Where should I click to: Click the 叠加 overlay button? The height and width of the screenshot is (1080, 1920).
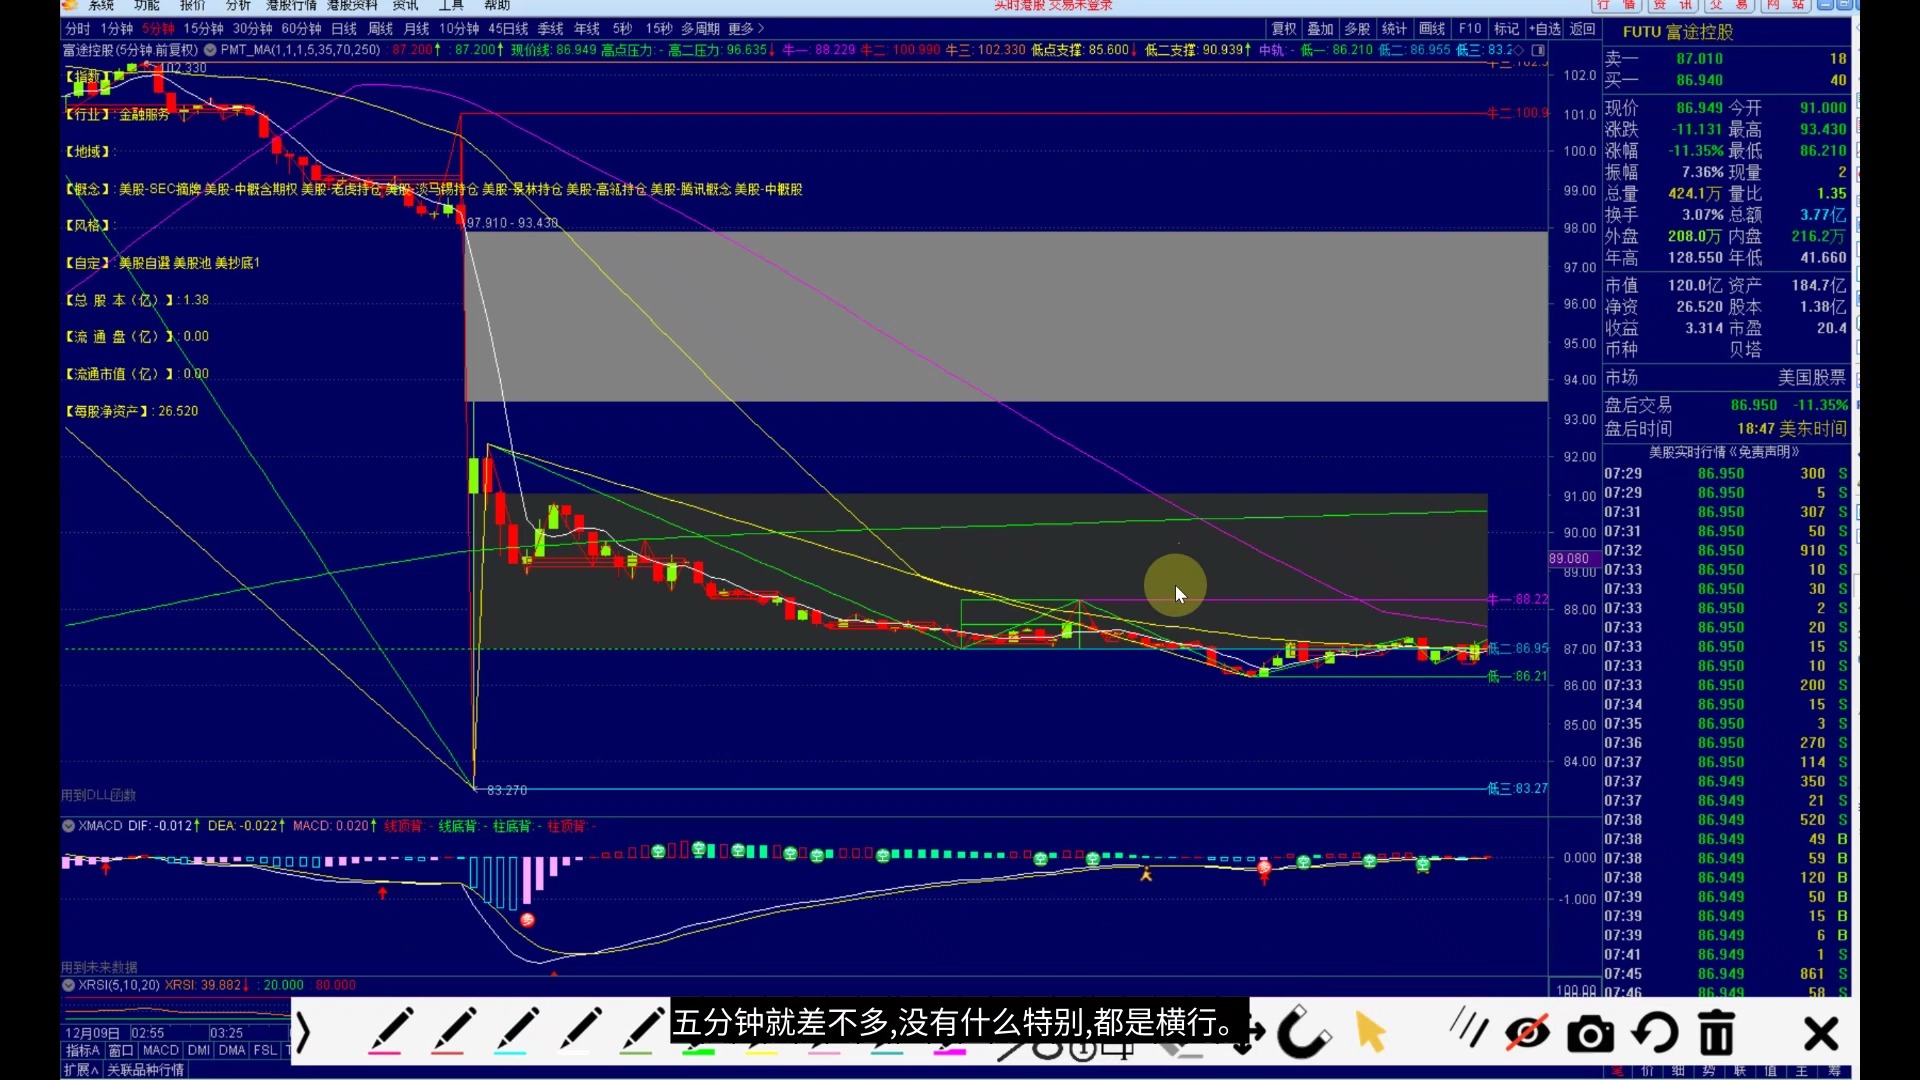tap(1321, 29)
